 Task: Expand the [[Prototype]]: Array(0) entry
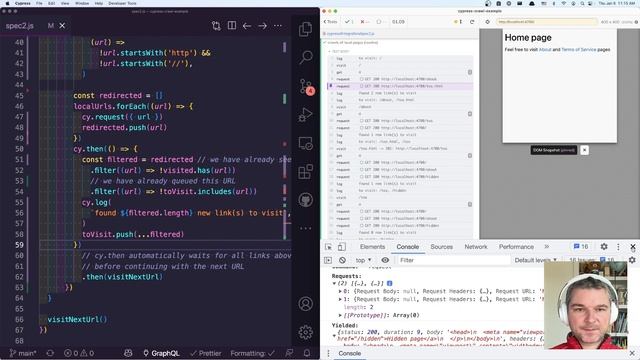click(x=340, y=315)
